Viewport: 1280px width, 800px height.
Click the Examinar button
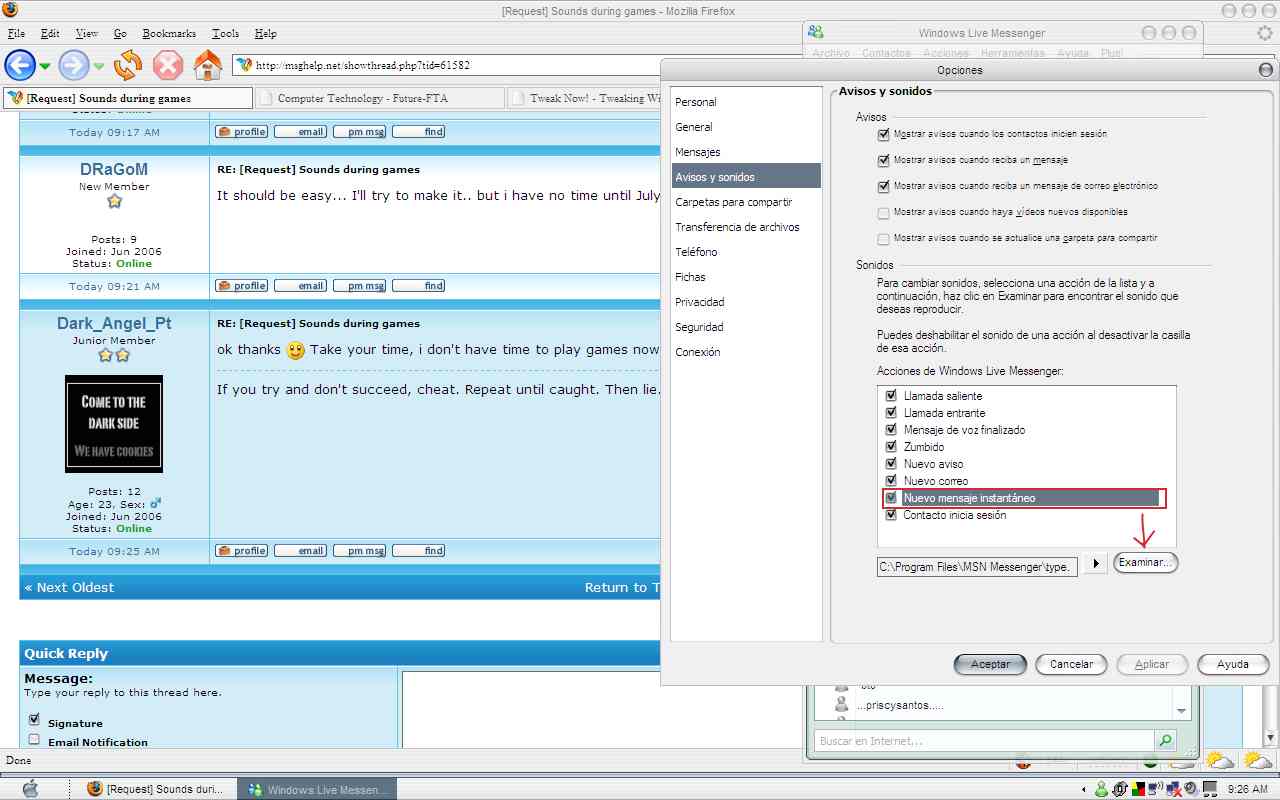(1145, 563)
